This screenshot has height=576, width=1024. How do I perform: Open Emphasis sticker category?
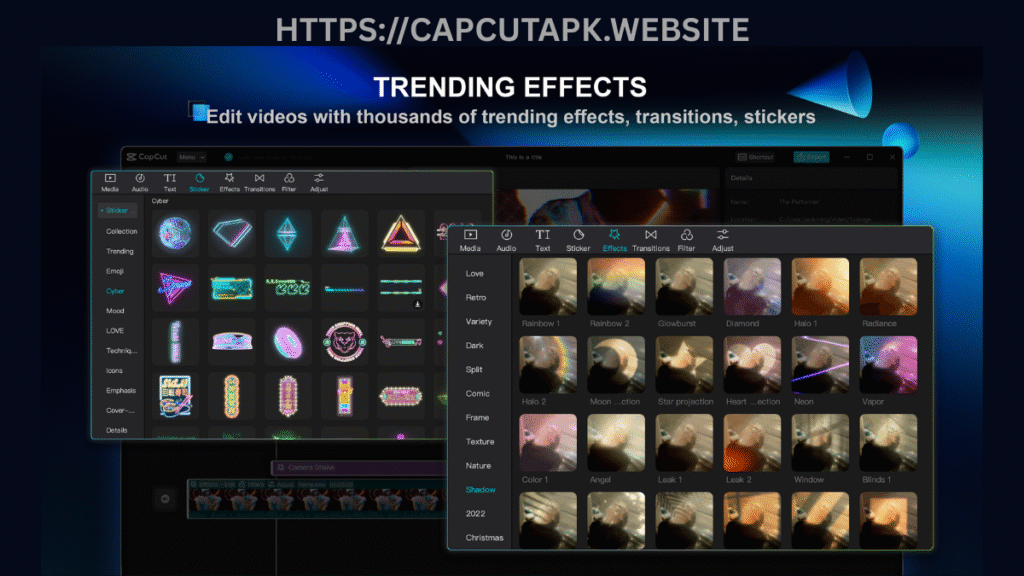pyautogui.click(x=121, y=391)
